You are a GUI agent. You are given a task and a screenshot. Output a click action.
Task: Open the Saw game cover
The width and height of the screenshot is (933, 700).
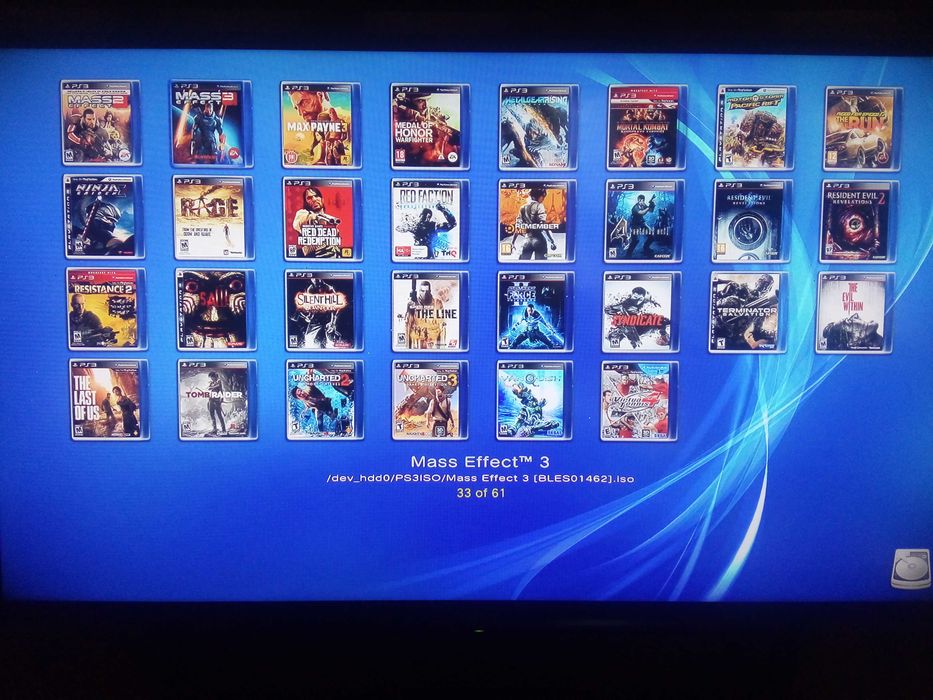click(215, 310)
